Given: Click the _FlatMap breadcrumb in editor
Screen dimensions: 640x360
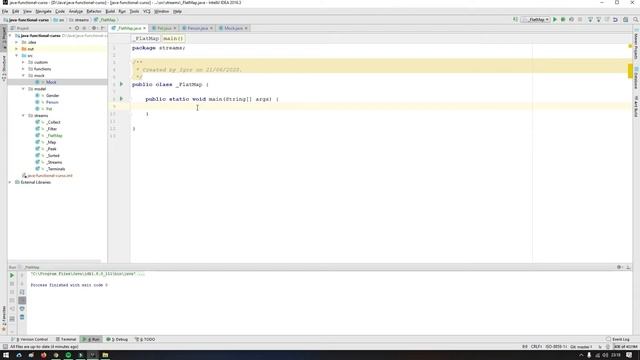Looking at the screenshot, I should click(146, 38).
